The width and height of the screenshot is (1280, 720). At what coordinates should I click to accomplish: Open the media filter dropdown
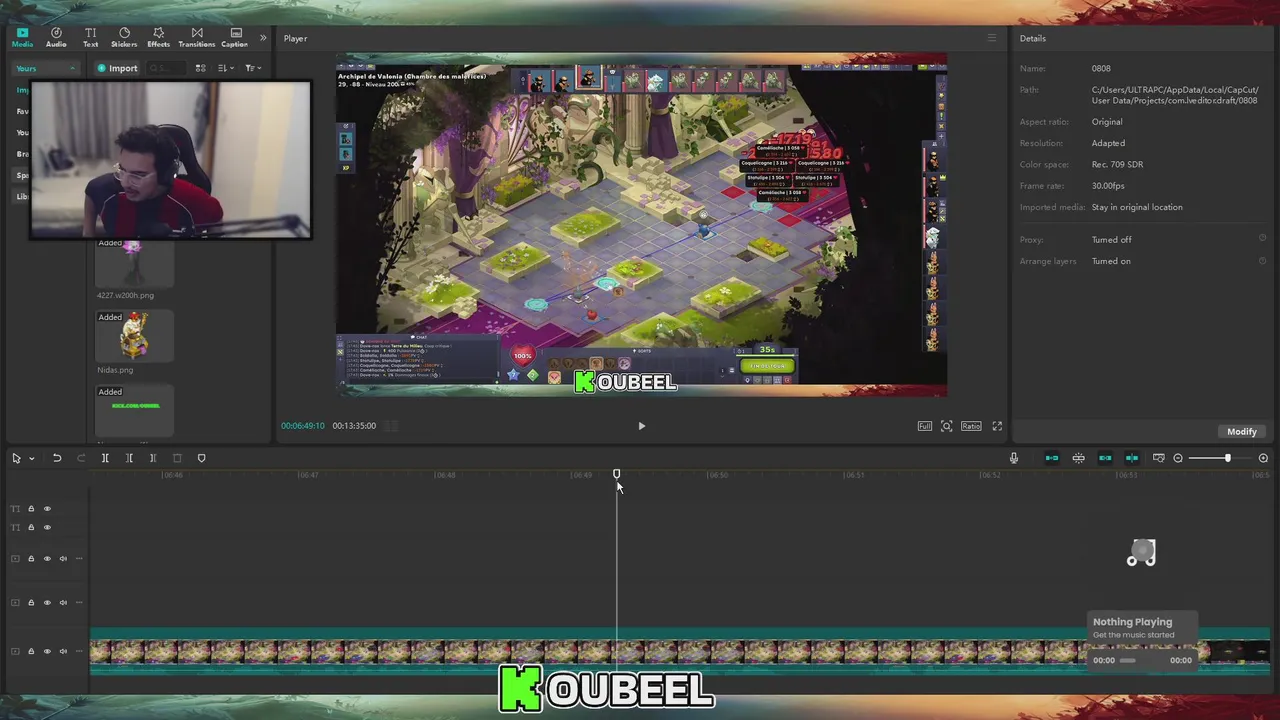(253, 68)
